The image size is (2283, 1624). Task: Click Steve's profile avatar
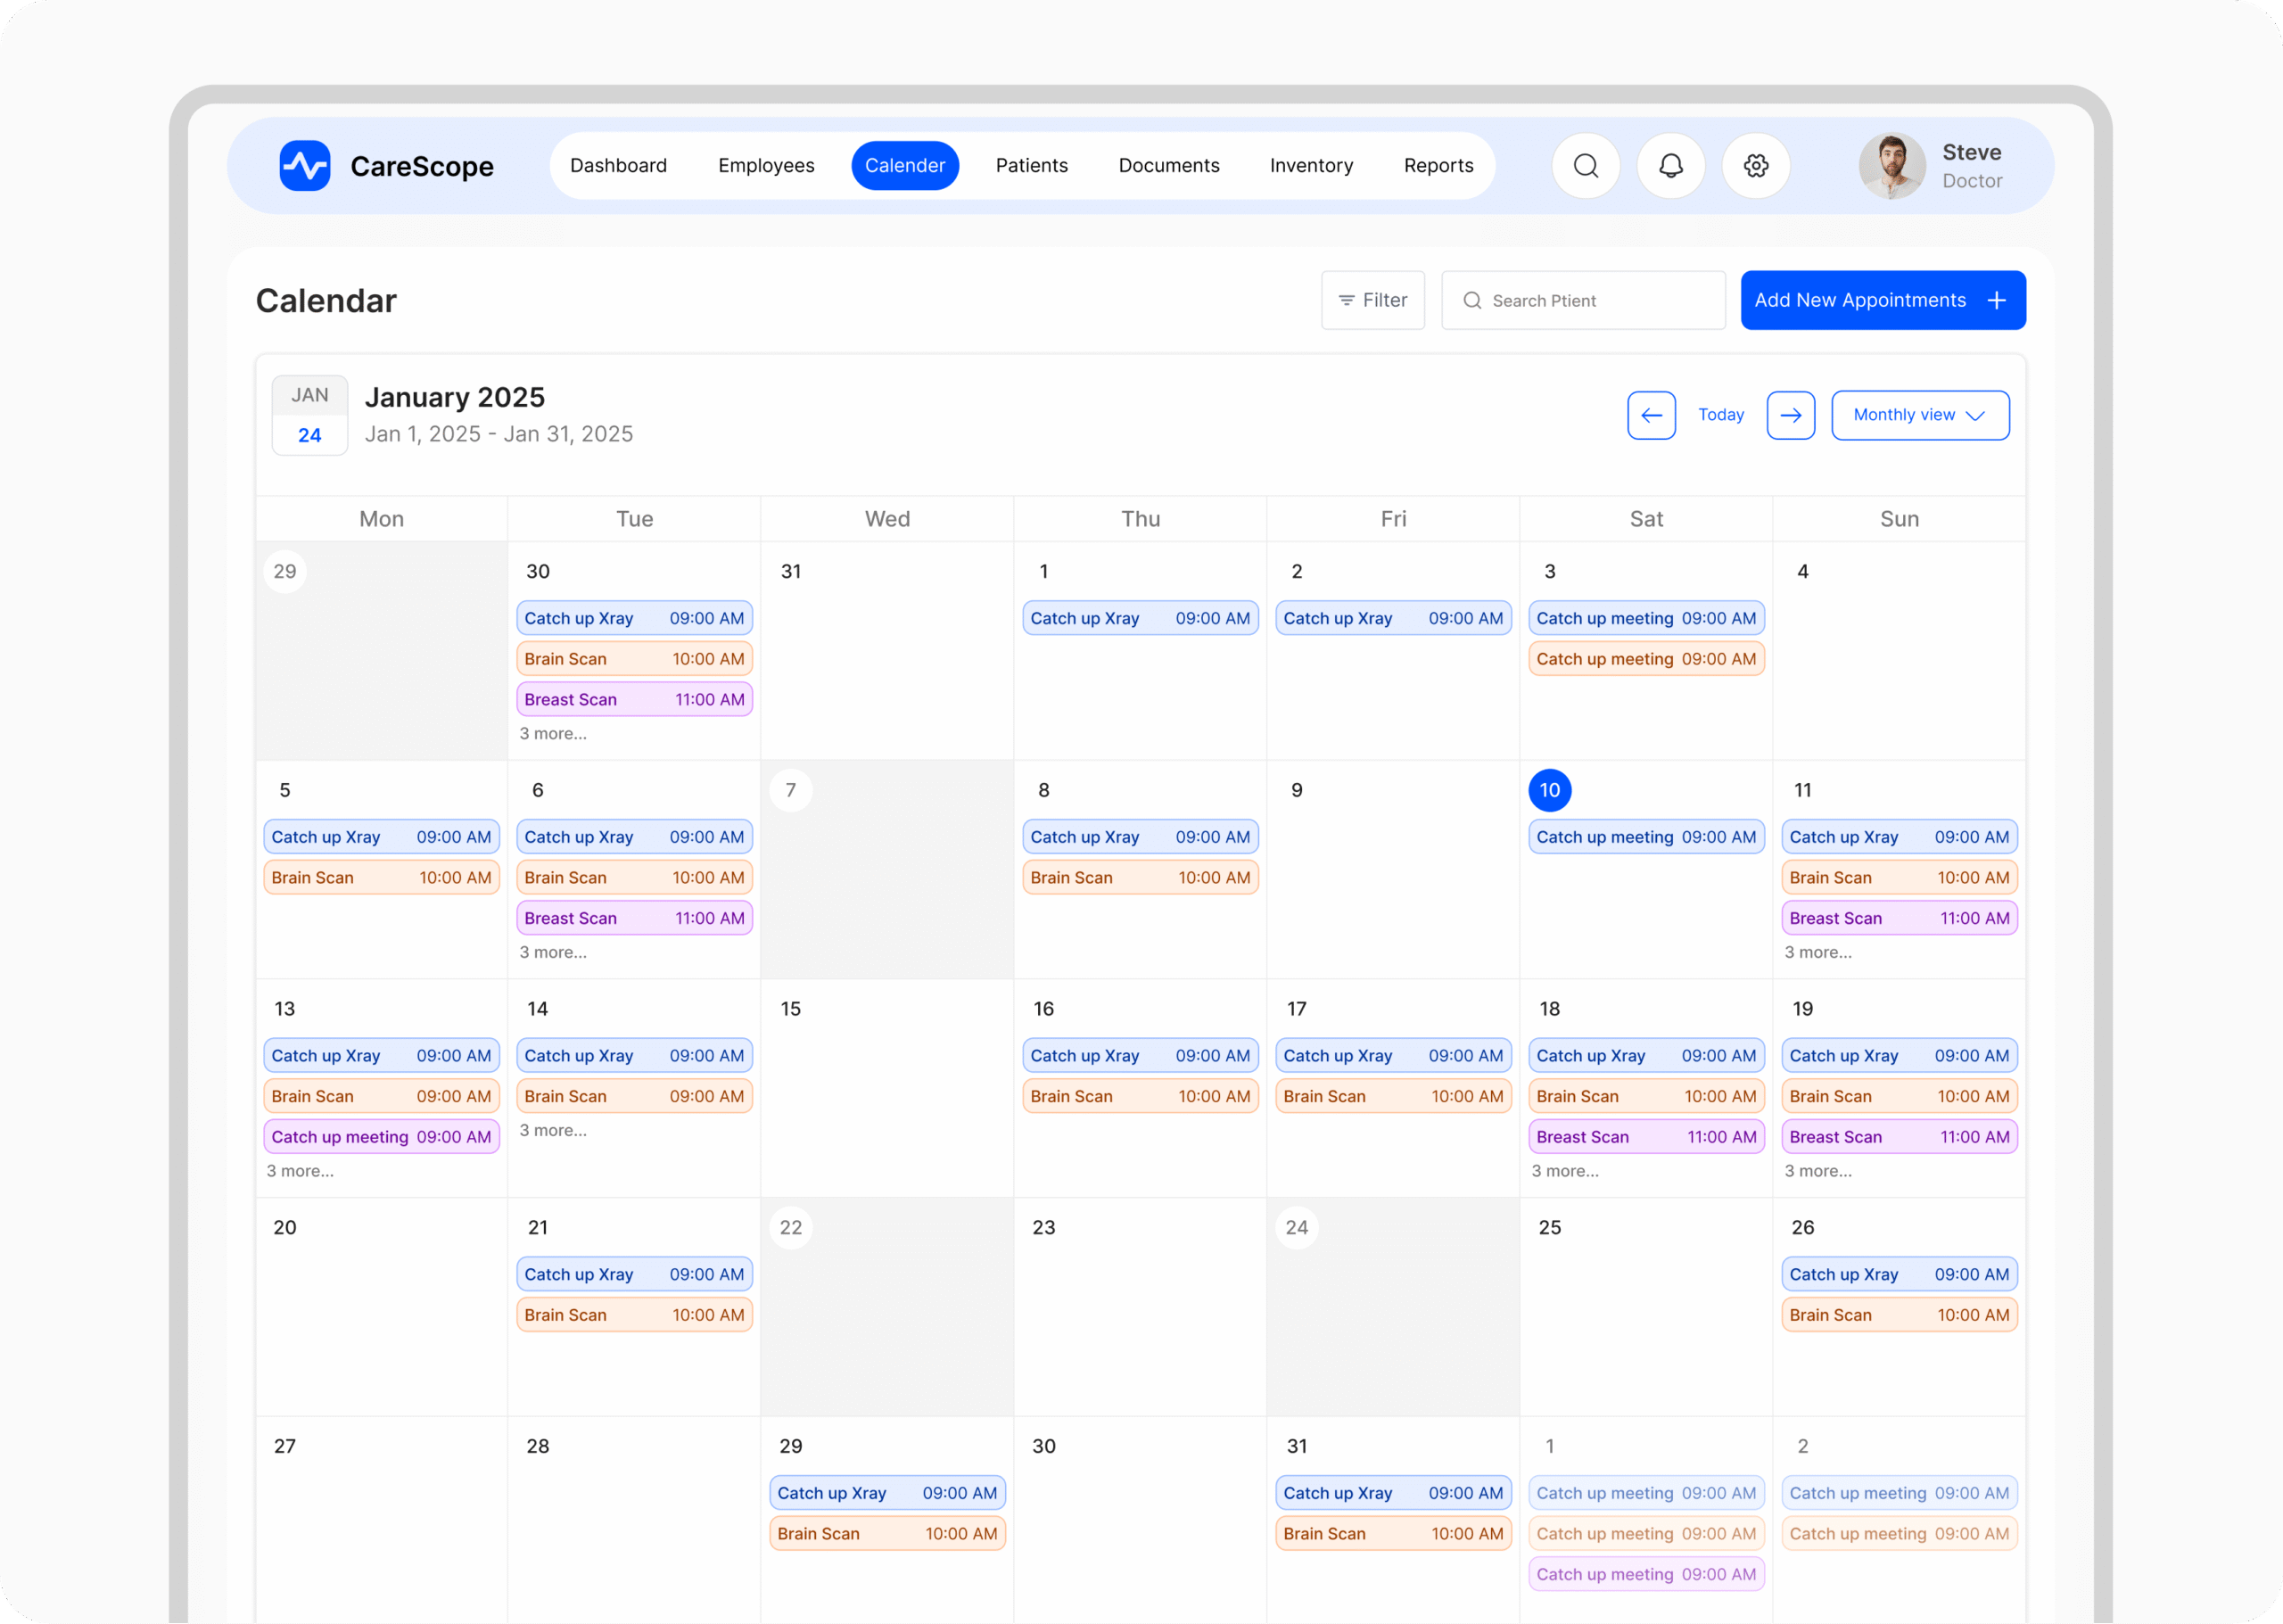click(1891, 166)
